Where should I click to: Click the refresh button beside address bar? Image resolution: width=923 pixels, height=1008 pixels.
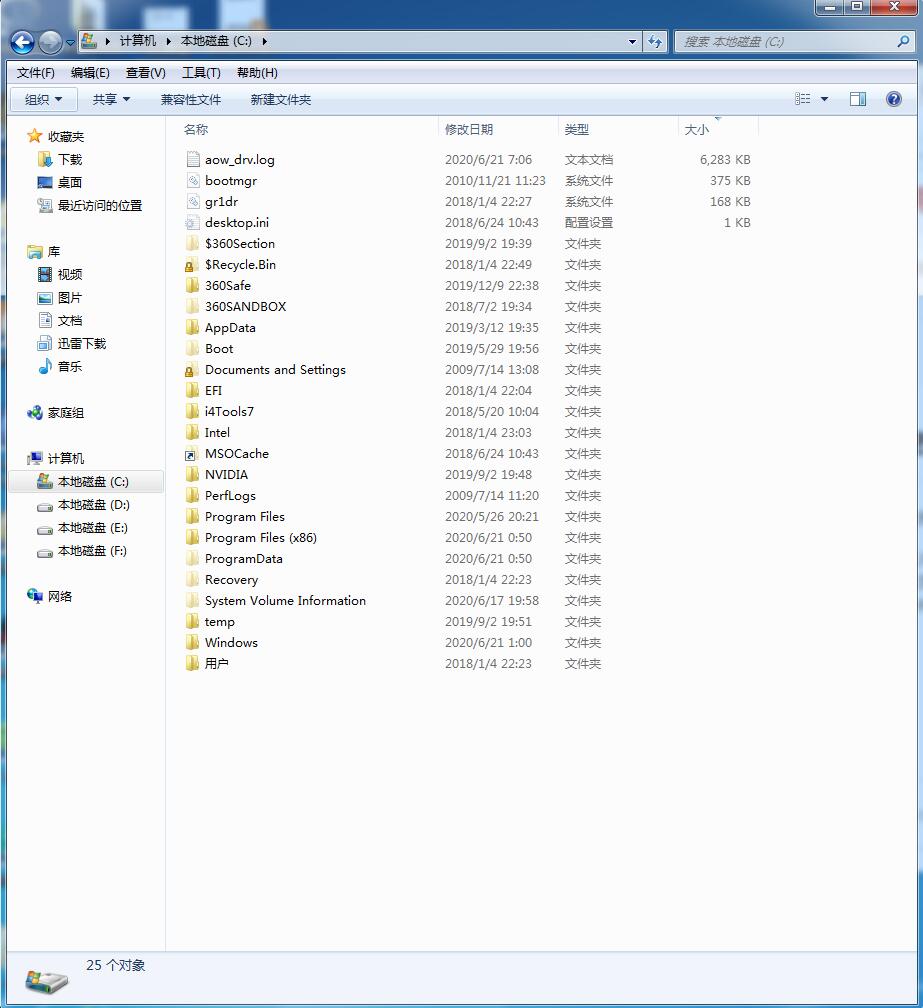[x=655, y=42]
